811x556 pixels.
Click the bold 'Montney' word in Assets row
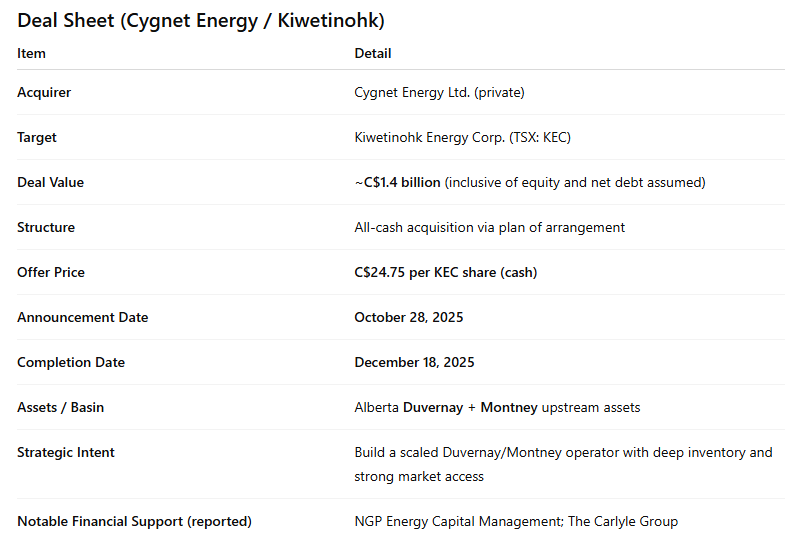509,408
